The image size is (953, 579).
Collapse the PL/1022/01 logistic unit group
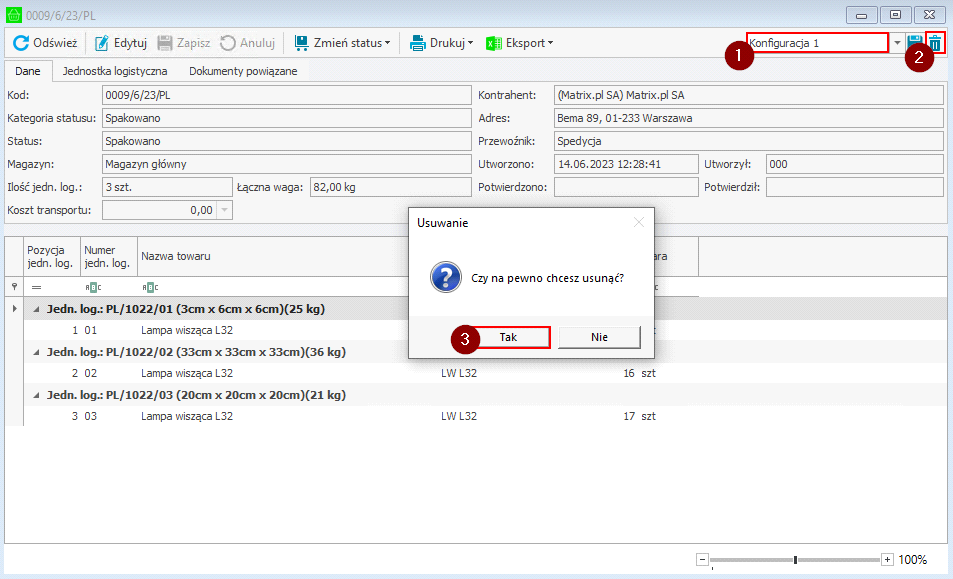pos(37,309)
